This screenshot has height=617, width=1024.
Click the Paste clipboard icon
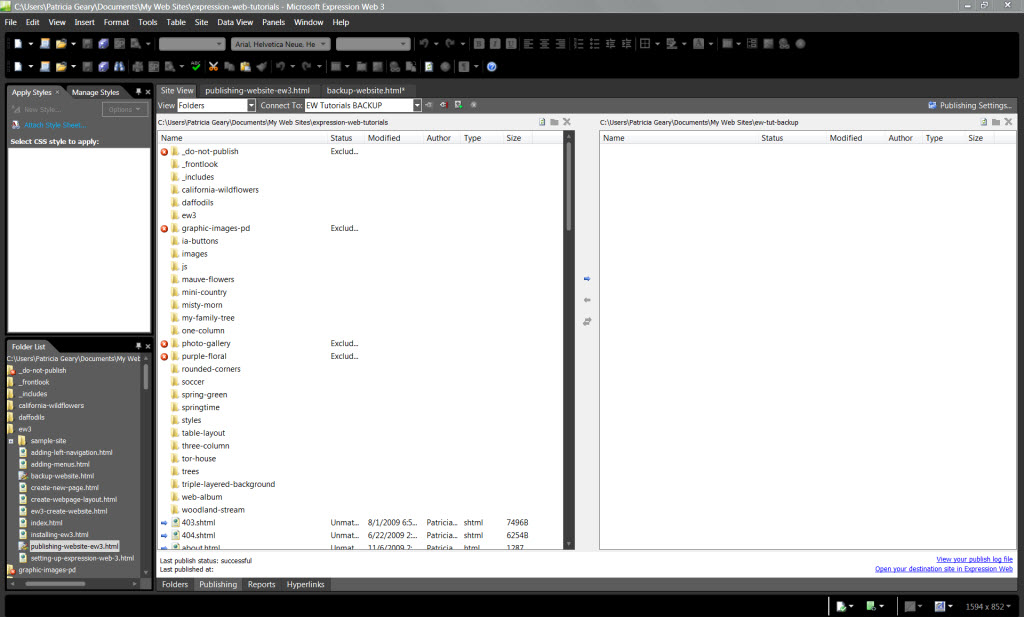(x=246, y=67)
